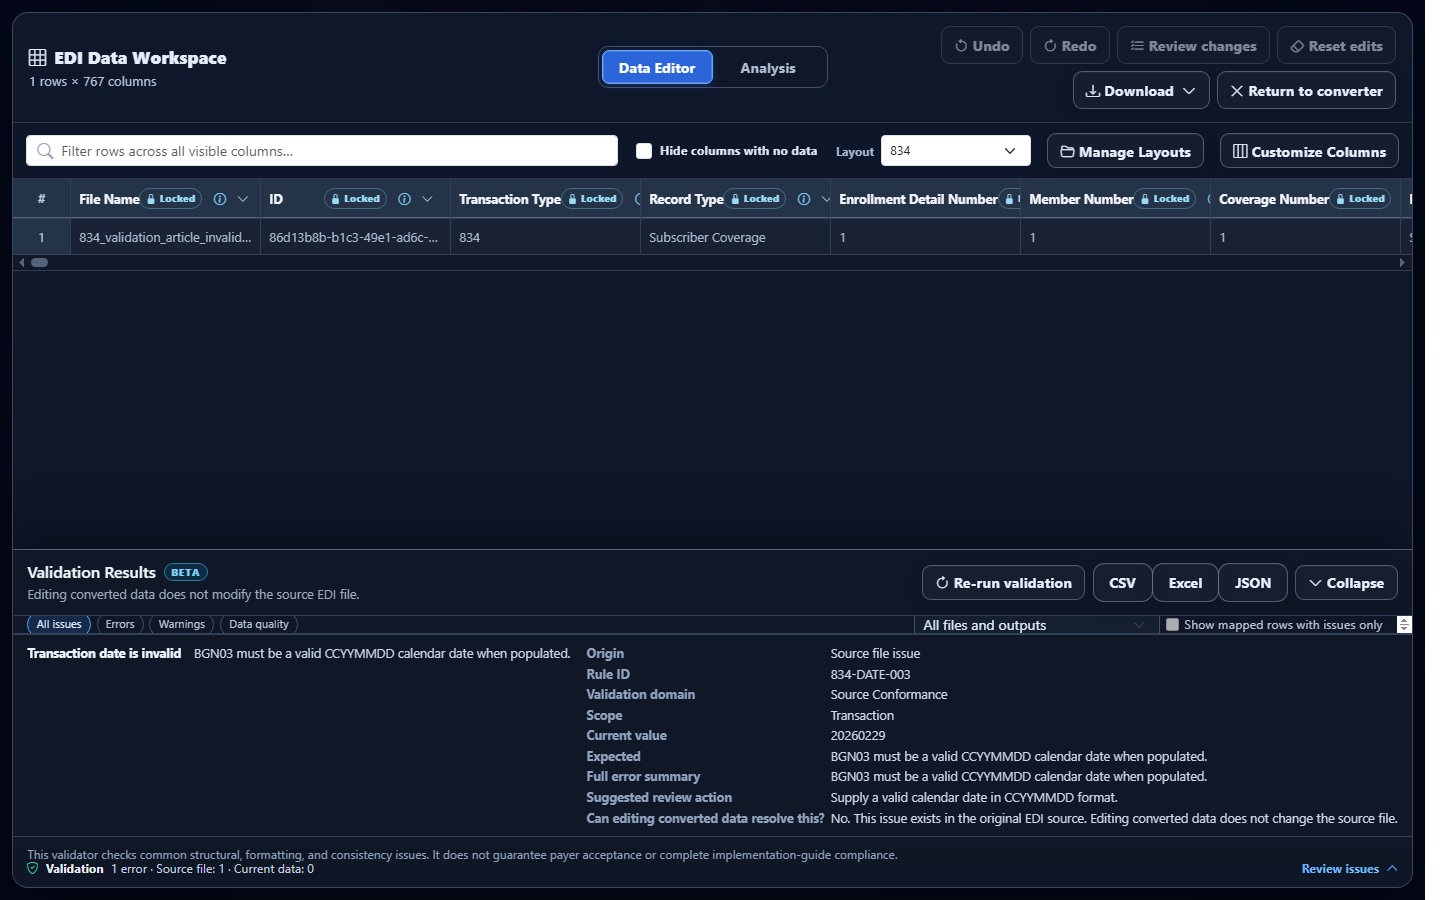
Task: Select the Data quality filter tab
Action: click(x=259, y=625)
